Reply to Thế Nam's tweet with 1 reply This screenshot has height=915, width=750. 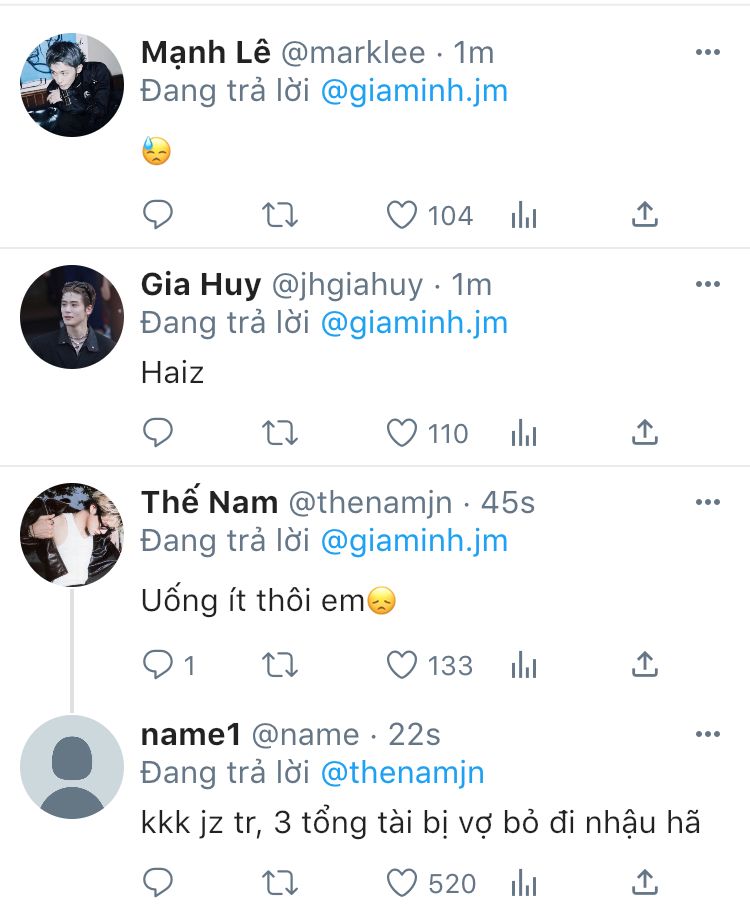pyautogui.click(x=158, y=665)
